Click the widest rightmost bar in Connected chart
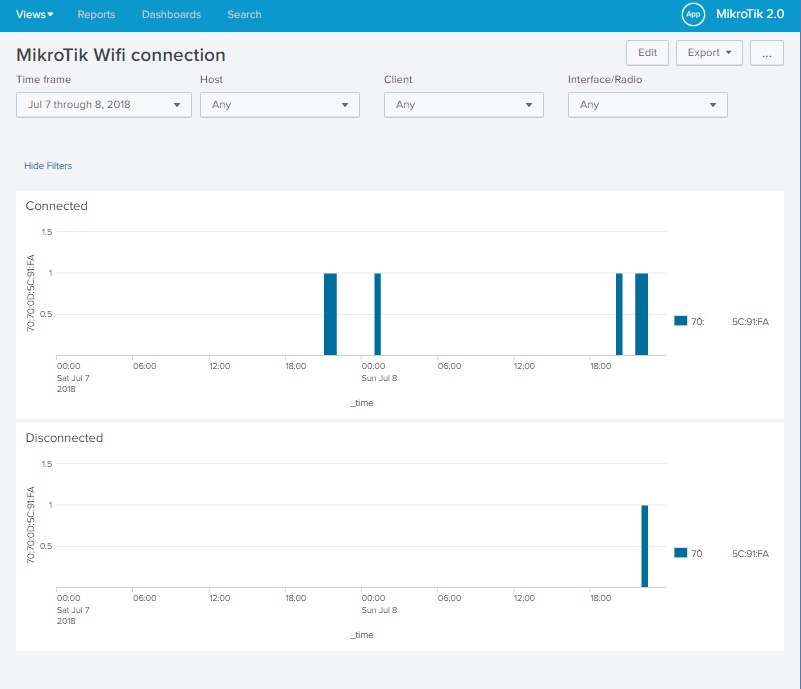 (x=642, y=314)
